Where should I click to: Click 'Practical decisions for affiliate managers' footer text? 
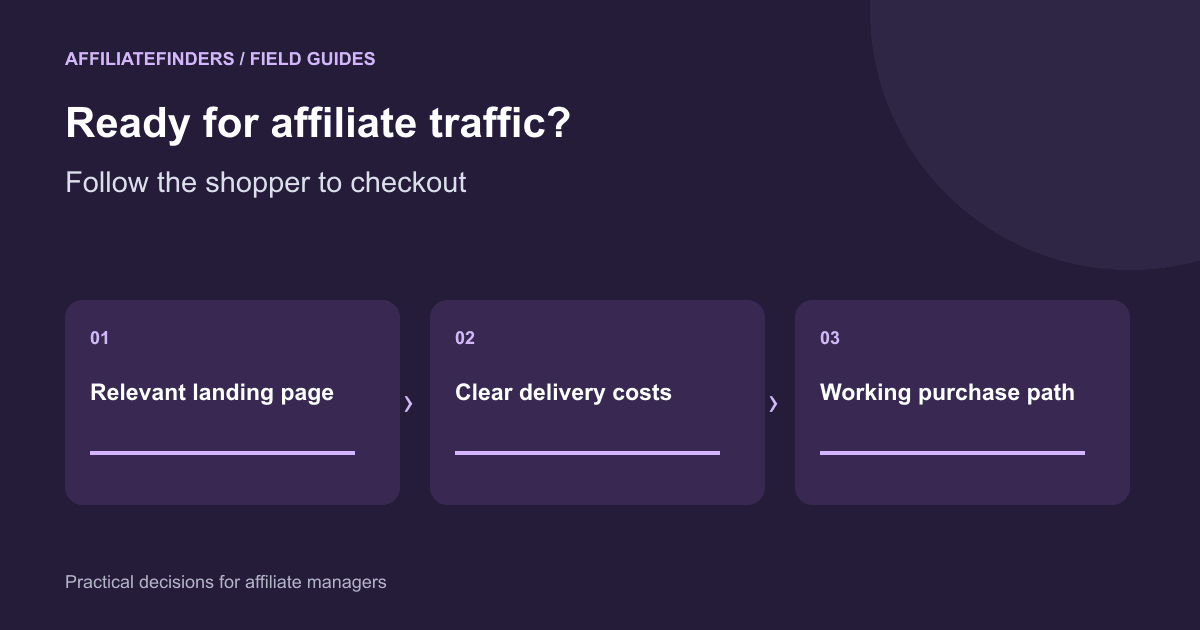pyautogui.click(x=225, y=581)
